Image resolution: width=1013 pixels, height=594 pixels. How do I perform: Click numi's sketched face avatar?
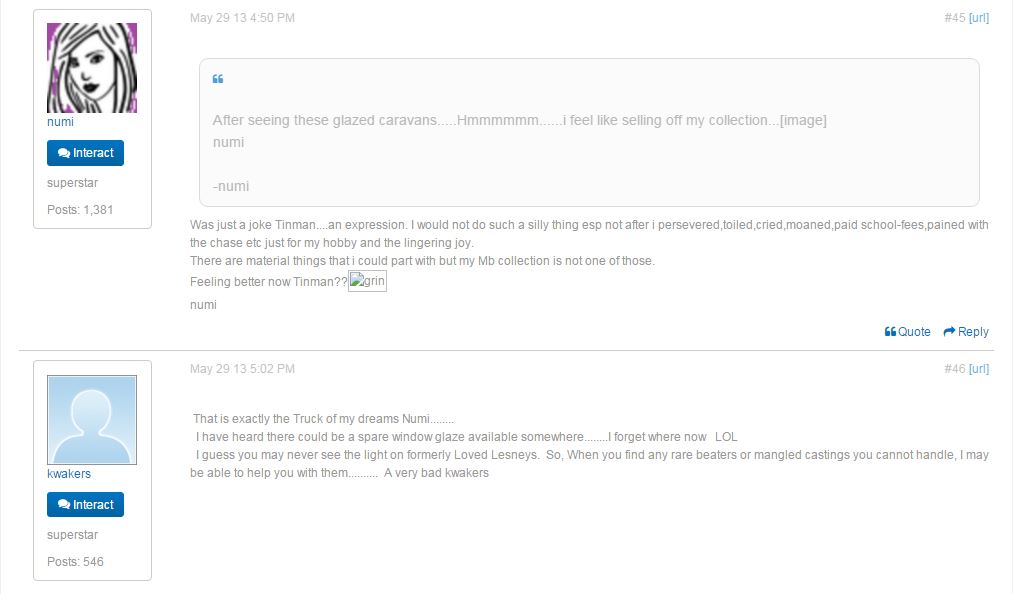(x=92, y=68)
